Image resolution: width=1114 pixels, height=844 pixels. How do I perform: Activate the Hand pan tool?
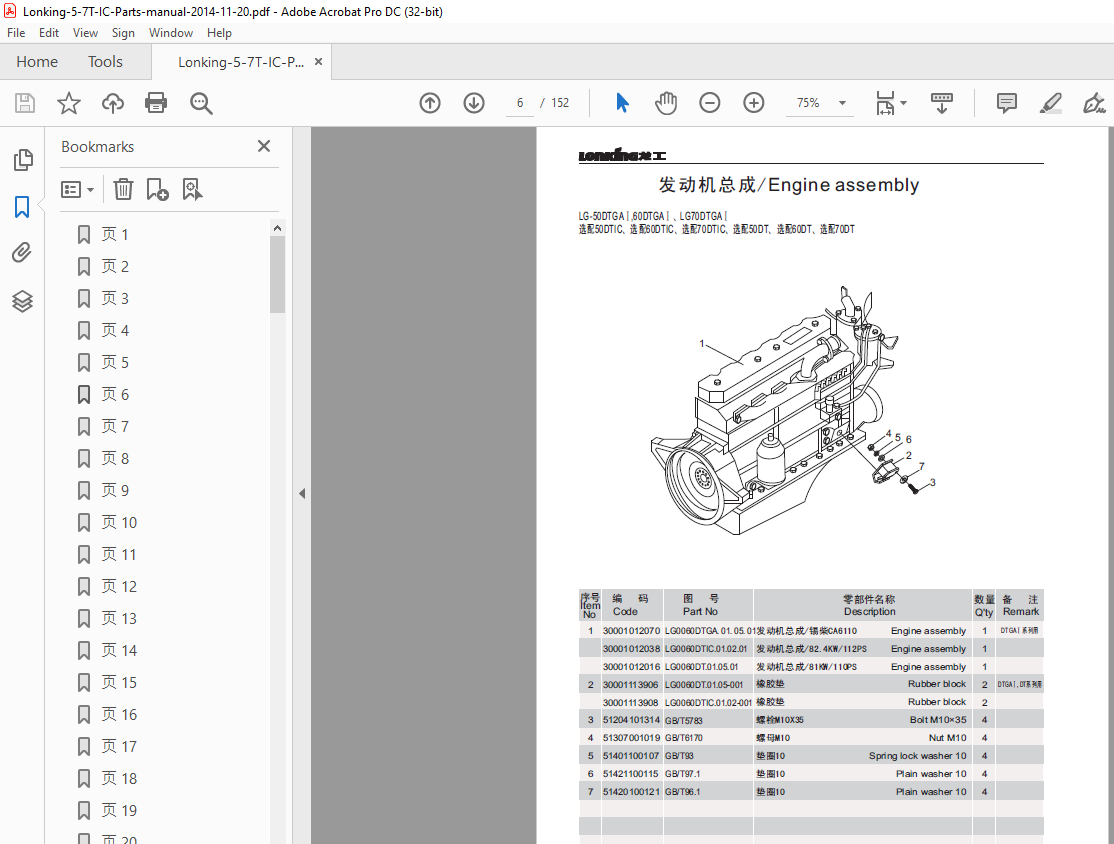click(x=666, y=103)
